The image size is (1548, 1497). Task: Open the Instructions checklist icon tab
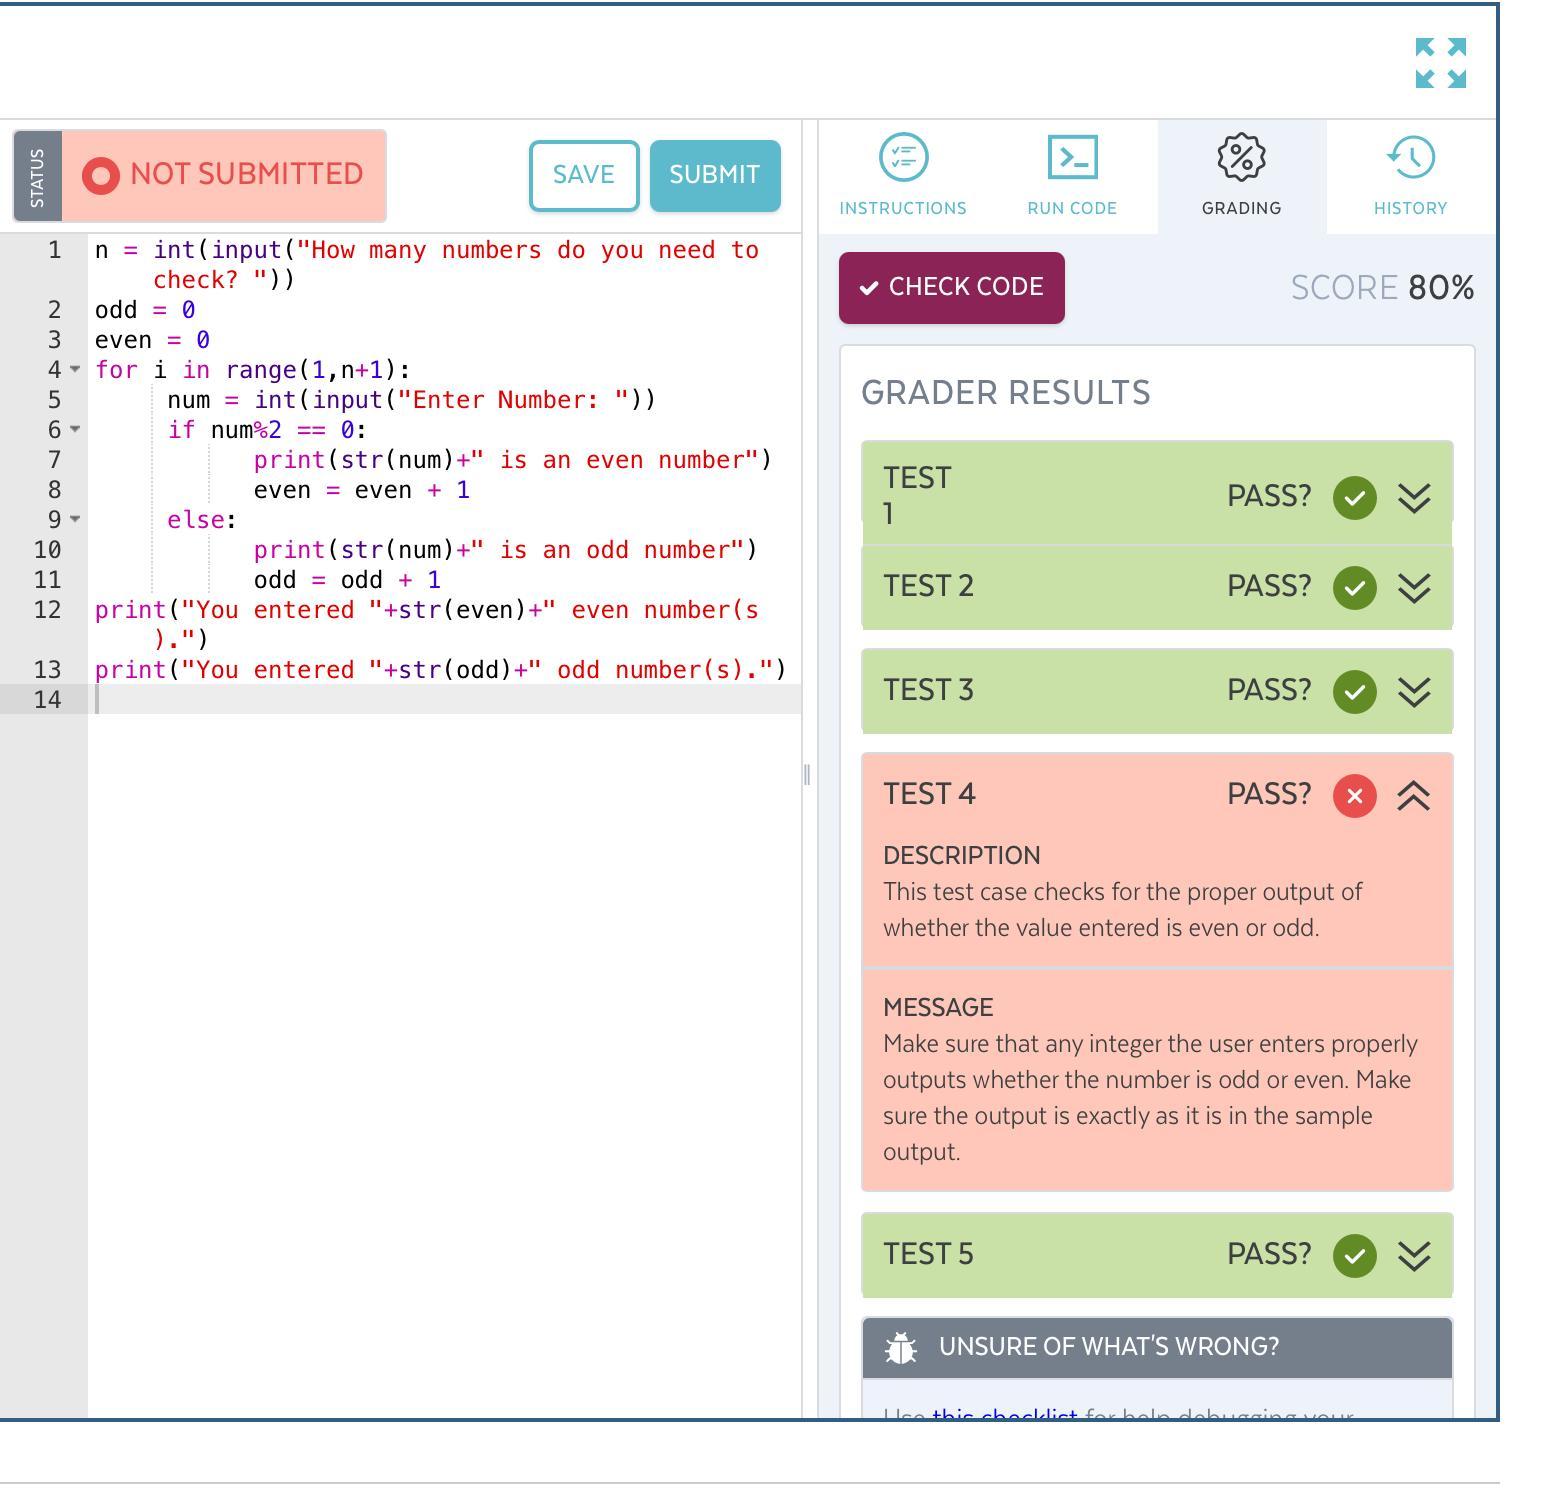pos(903,158)
